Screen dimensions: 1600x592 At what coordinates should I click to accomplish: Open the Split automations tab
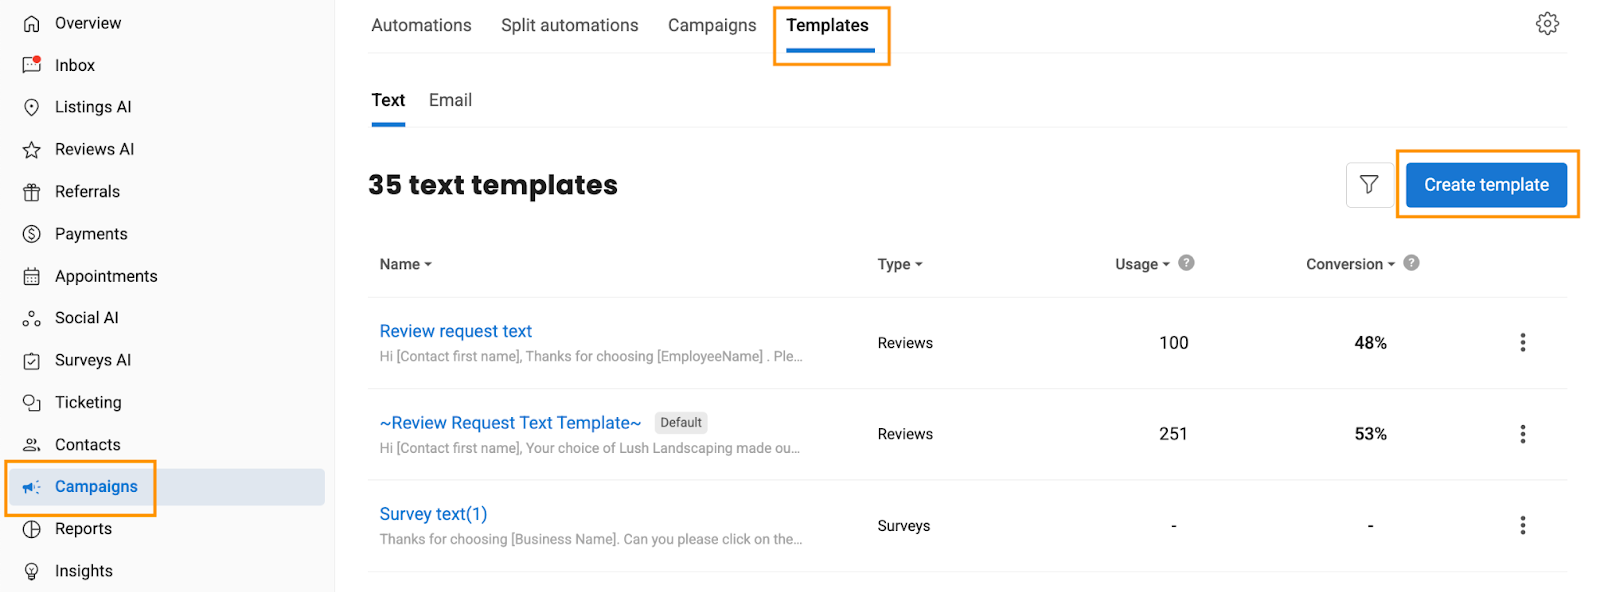pyautogui.click(x=569, y=25)
